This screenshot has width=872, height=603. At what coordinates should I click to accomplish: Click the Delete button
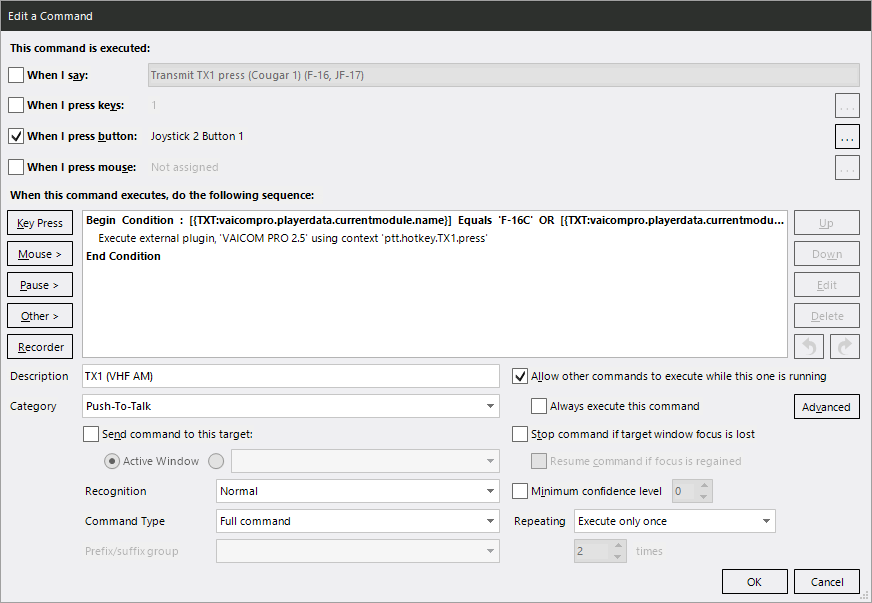click(827, 317)
